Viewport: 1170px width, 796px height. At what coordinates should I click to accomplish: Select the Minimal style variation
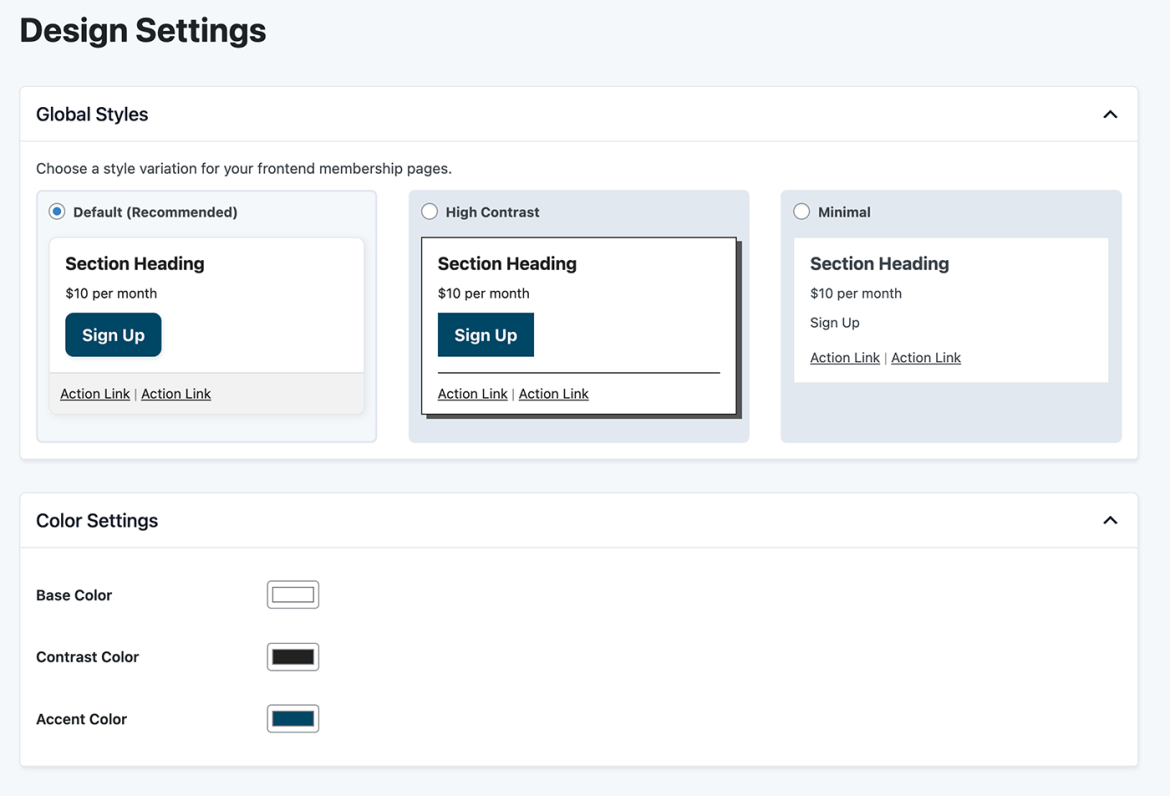(801, 211)
